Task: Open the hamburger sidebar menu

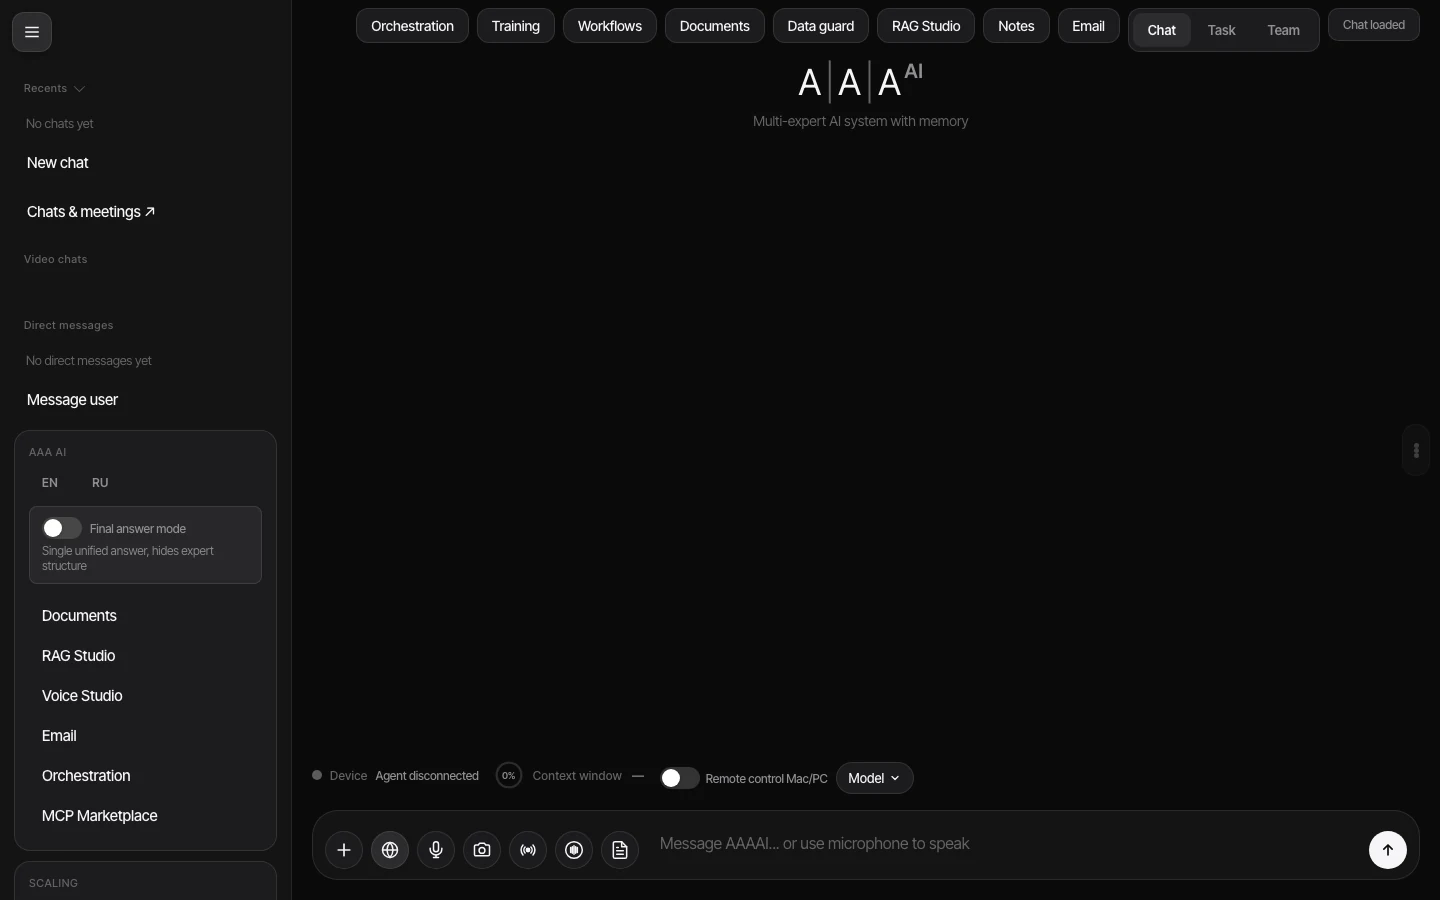Action: (32, 32)
